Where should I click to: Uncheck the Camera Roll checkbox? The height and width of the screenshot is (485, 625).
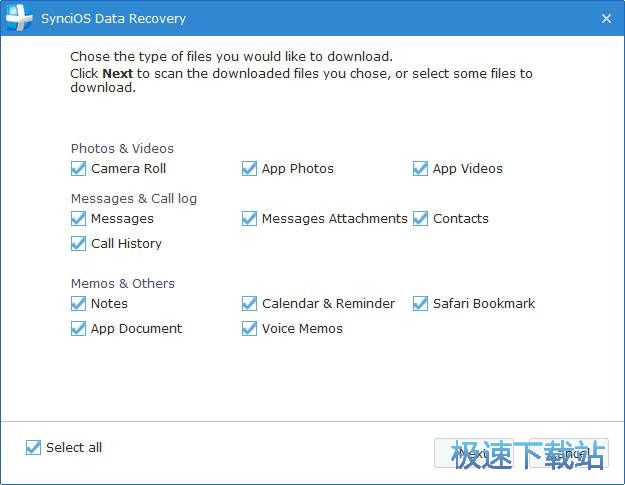79,169
